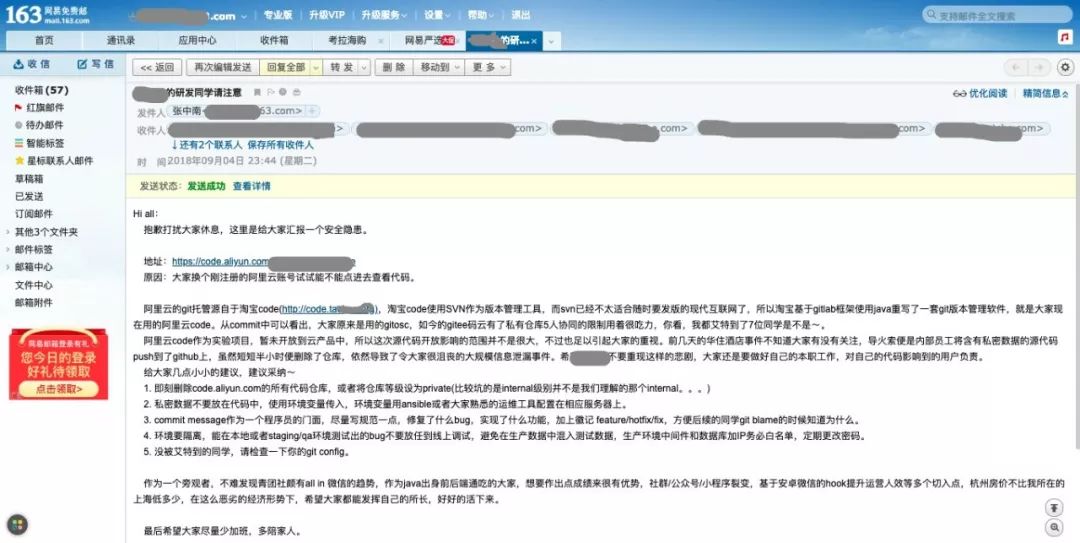Go to the next email arrow
1080x543 pixels.
click(1039, 68)
